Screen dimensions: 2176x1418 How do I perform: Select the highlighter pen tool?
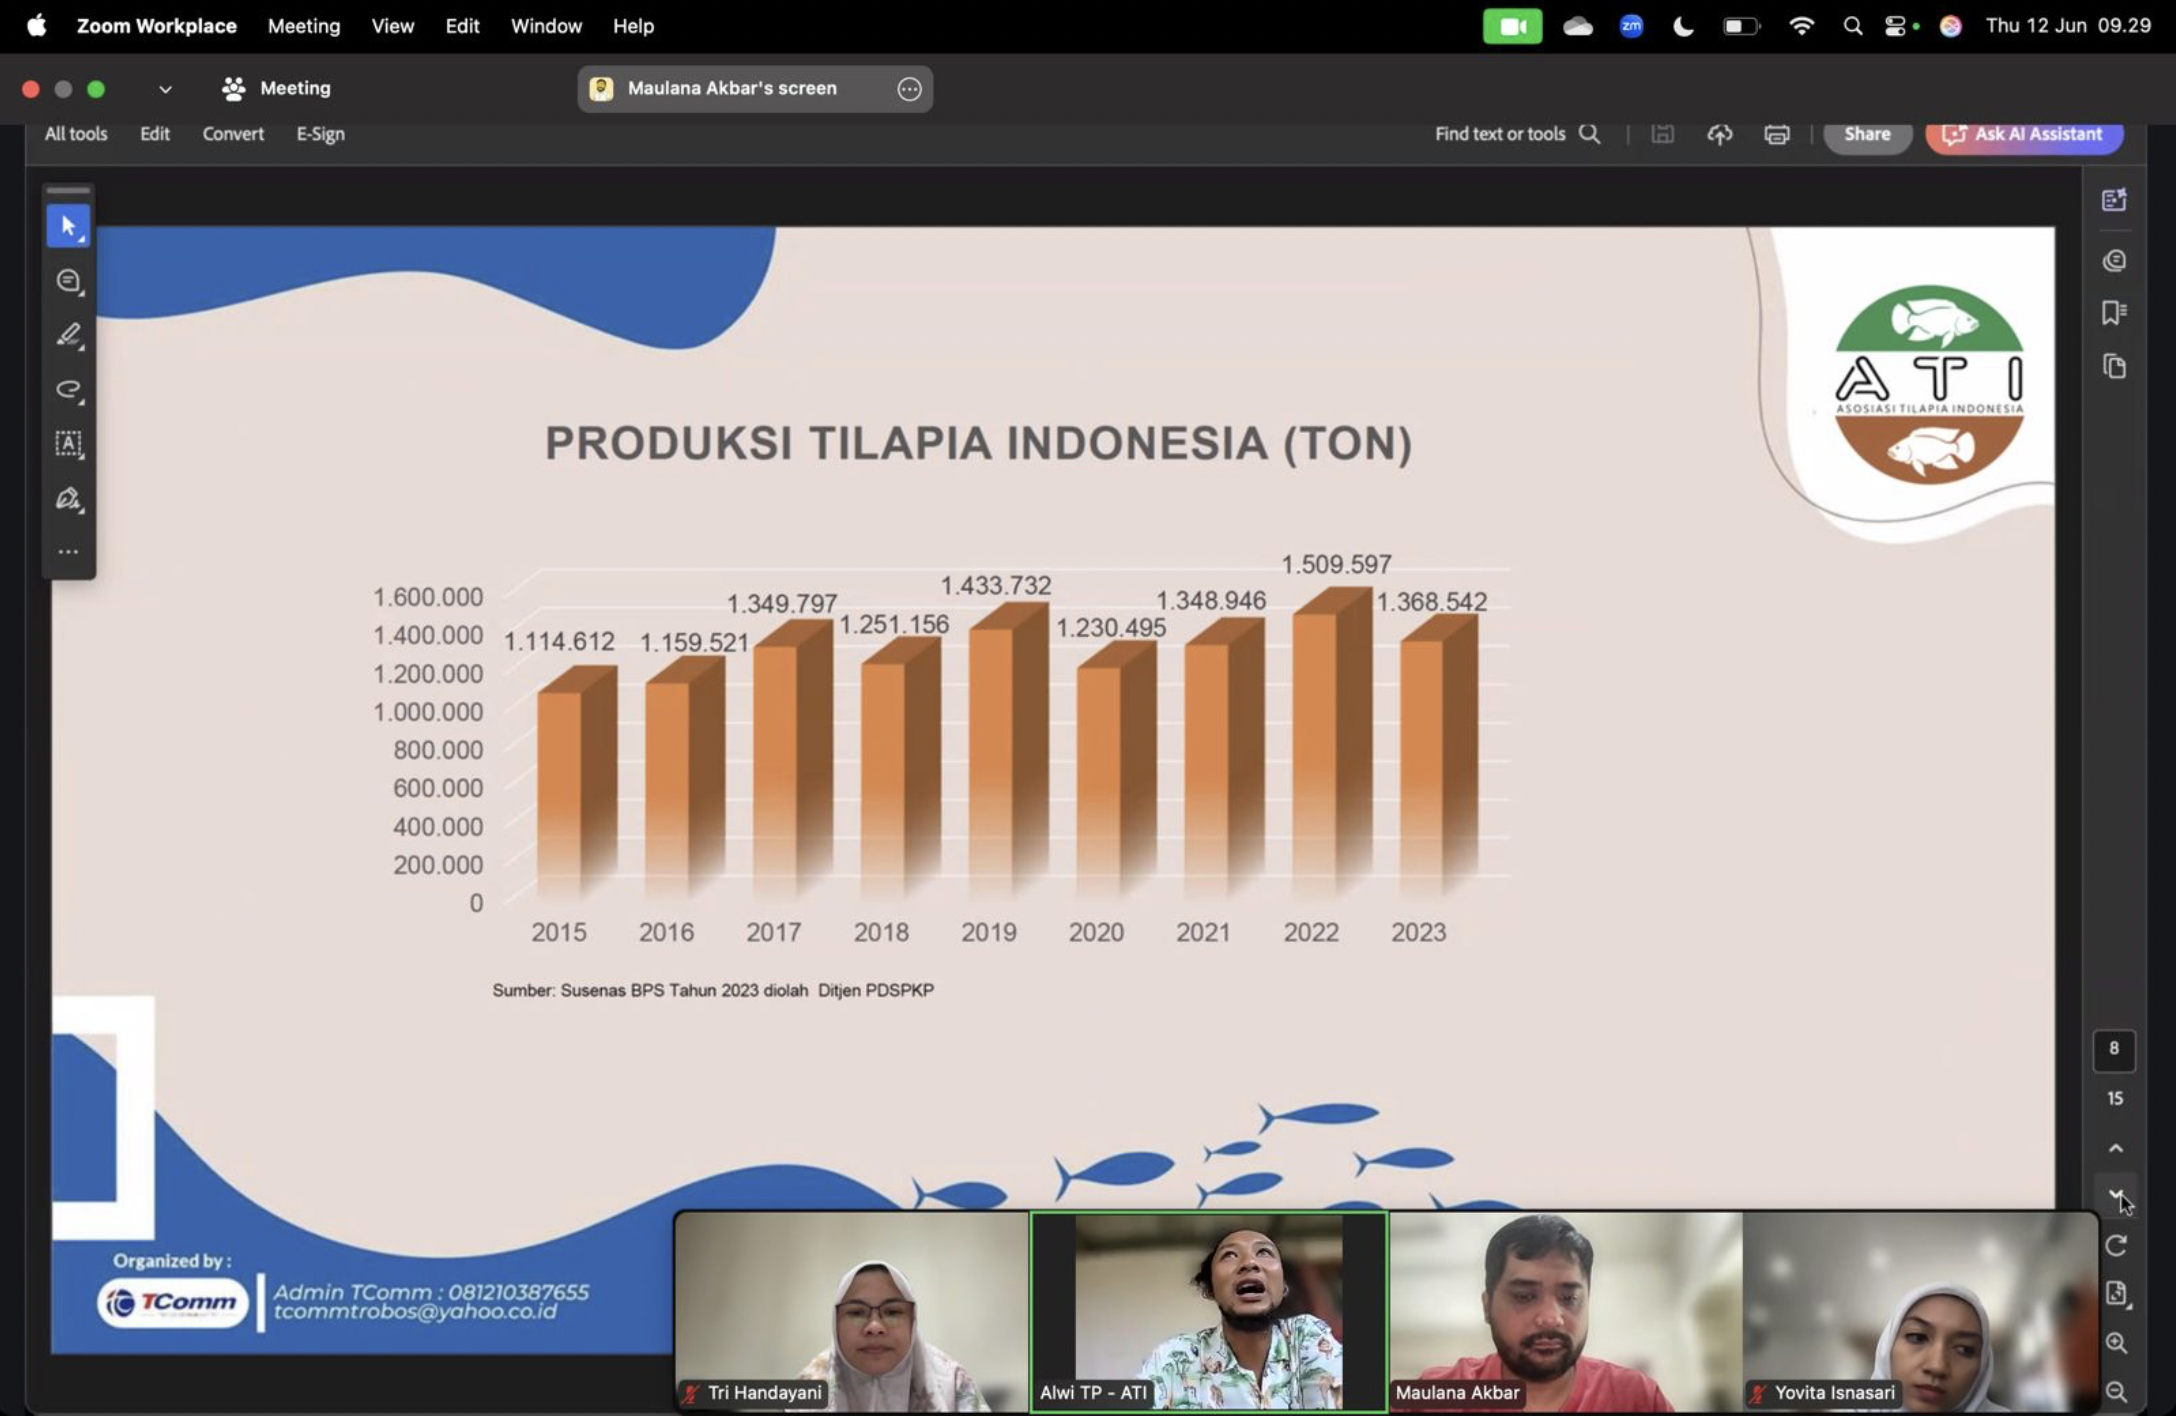68,336
